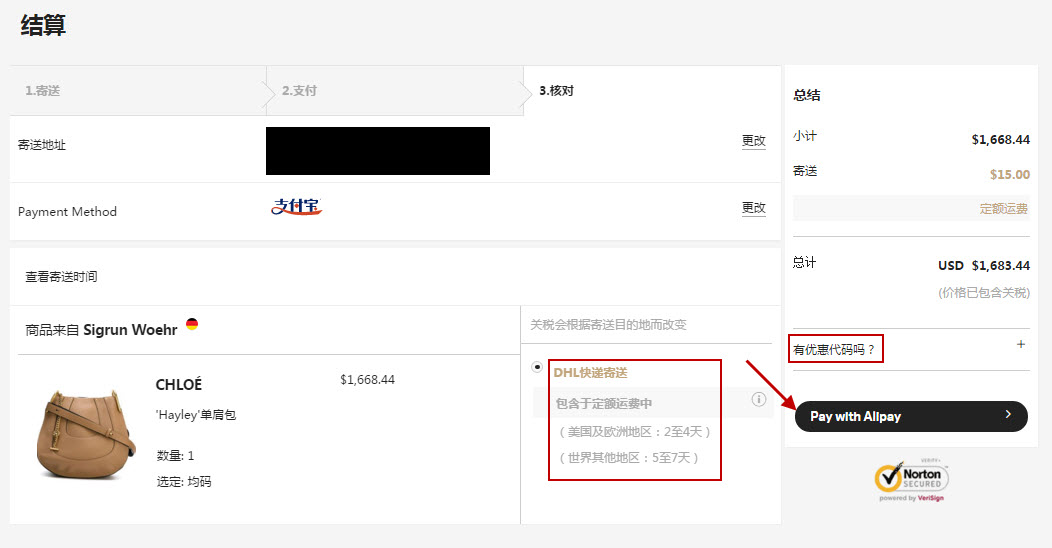The width and height of the screenshot is (1052, 548).
Task: Click the 'Hayley'单肩包 product title
Action: coord(196,415)
